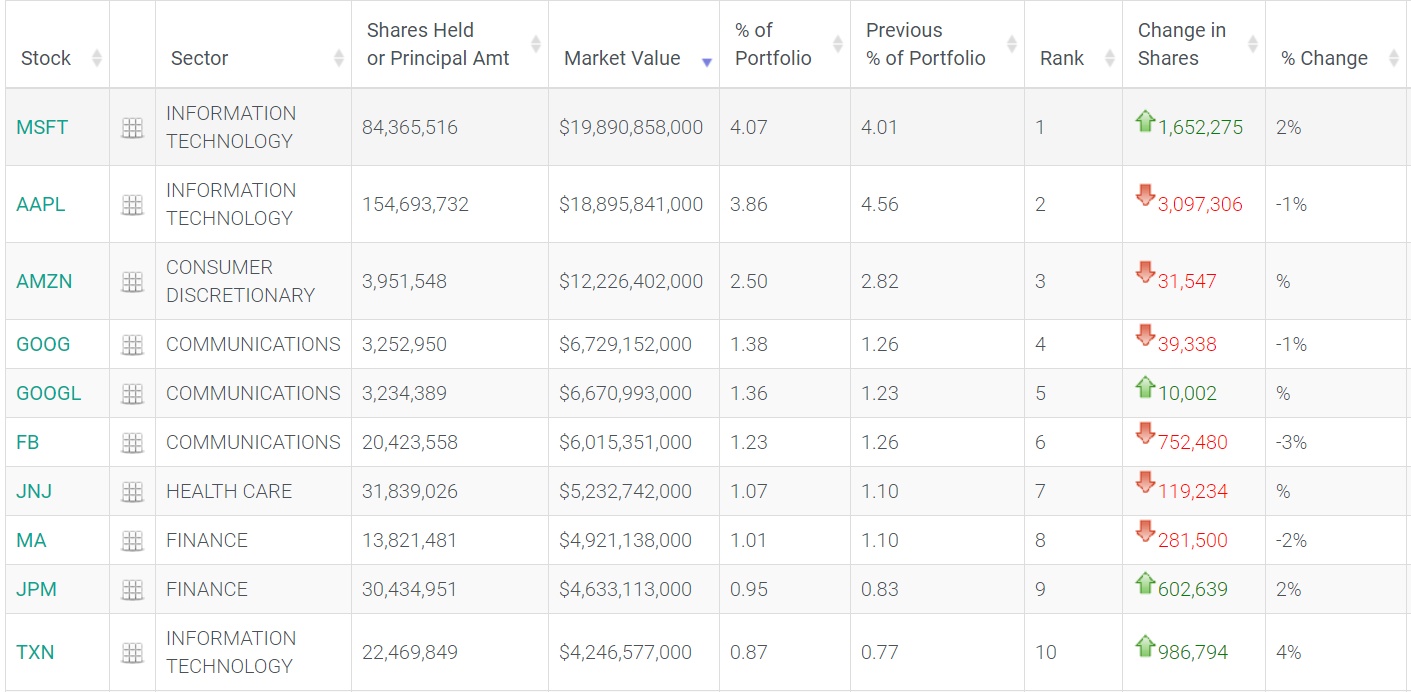Toggle the Market Value sort arrow
Viewport: 1411px width, 692px height.
[x=706, y=61]
